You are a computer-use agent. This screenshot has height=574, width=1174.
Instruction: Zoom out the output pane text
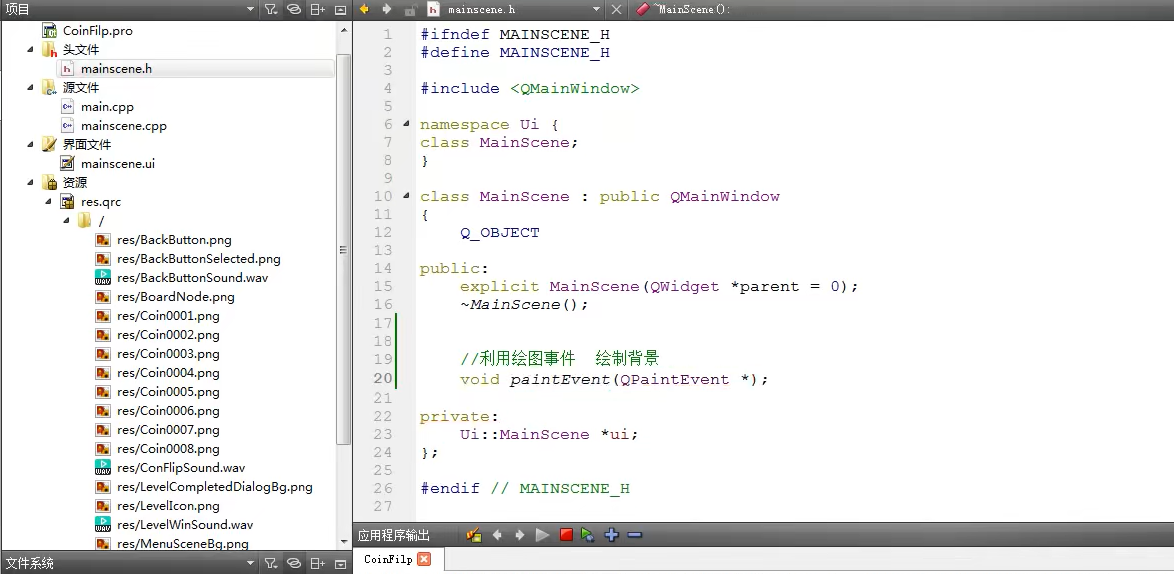pyautogui.click(x=634, y=534)
